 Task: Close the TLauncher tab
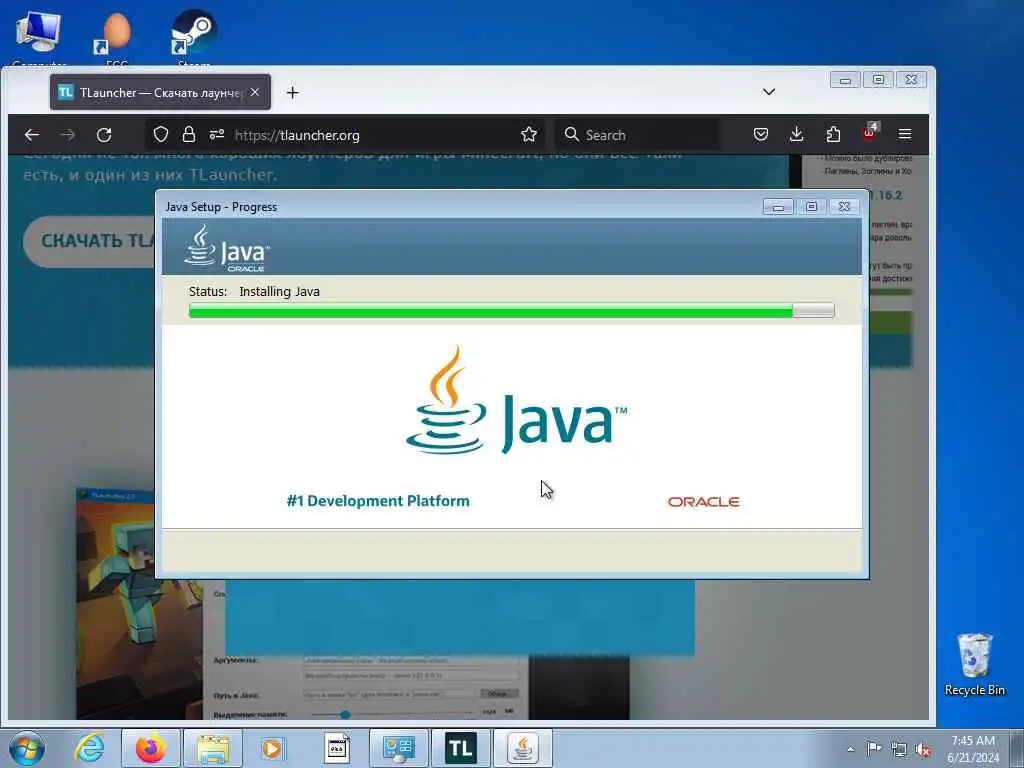click(255, 93)
